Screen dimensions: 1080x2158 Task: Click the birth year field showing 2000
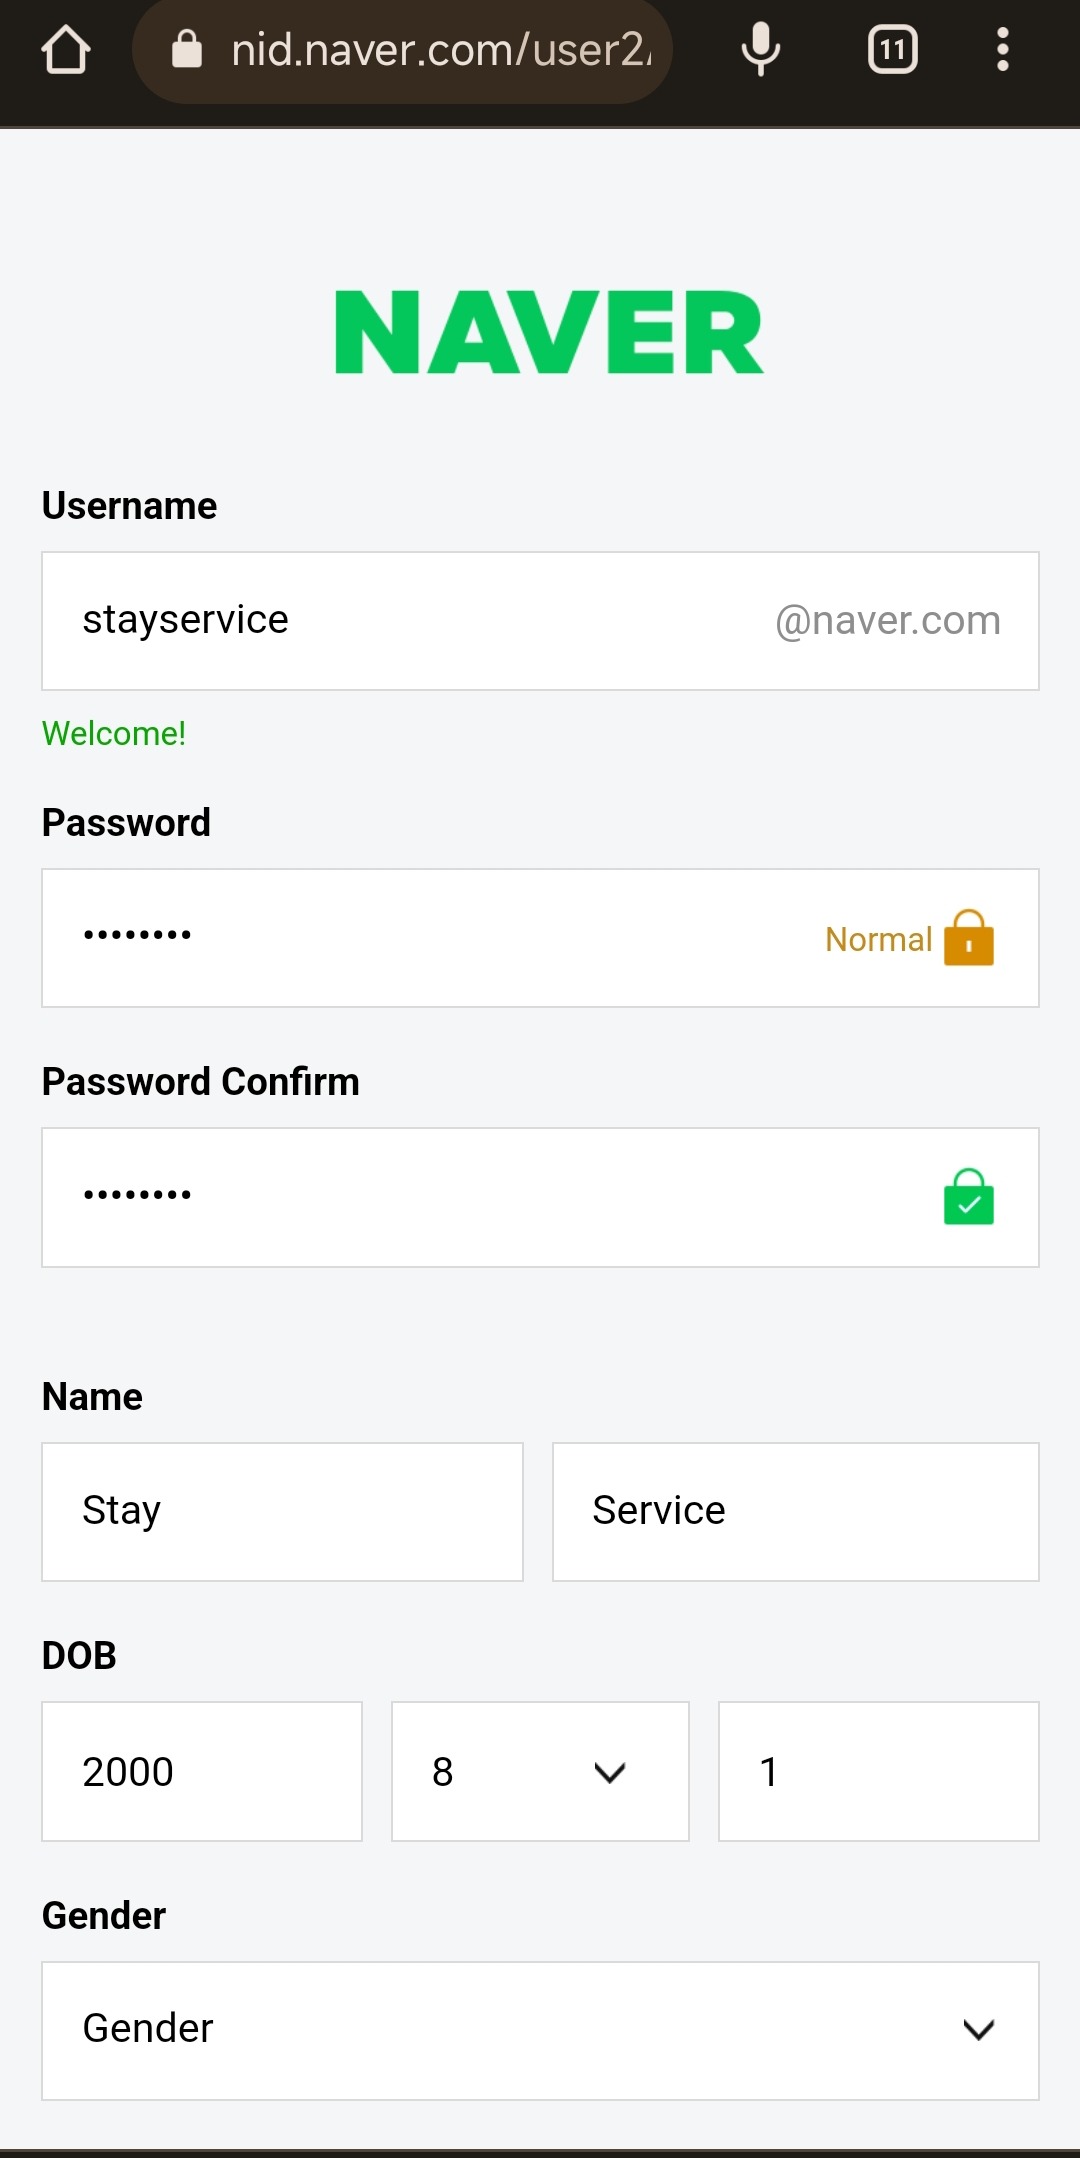pos(202,1771)
